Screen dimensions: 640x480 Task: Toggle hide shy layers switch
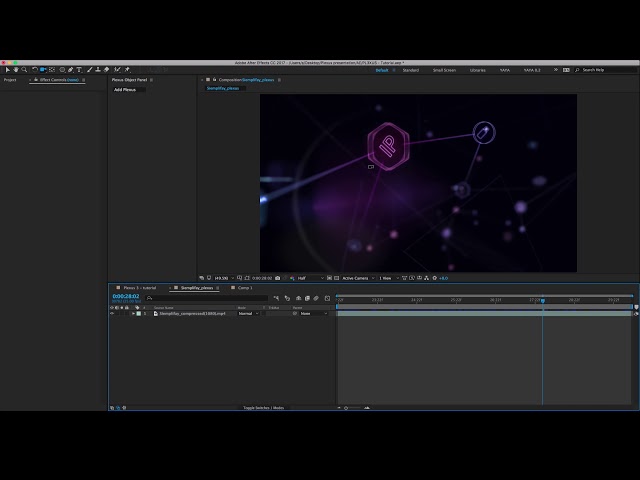tap(298, 298)
